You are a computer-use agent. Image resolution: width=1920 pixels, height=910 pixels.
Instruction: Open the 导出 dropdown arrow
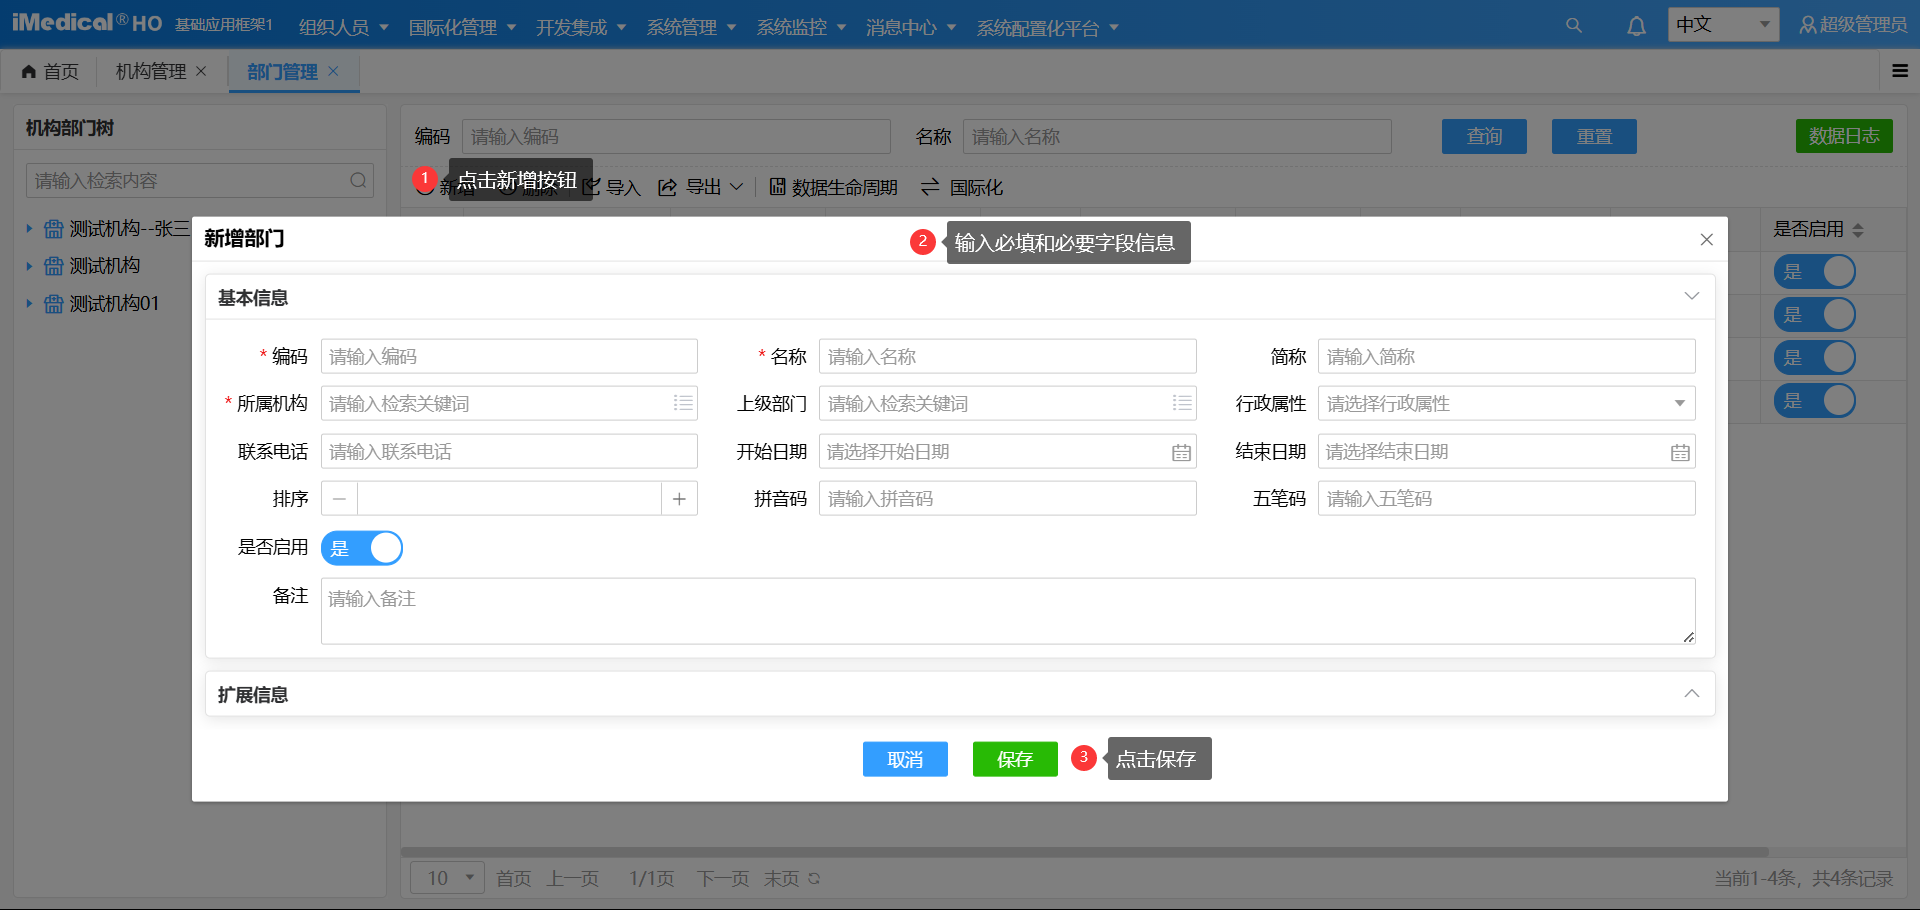(736, 187)
